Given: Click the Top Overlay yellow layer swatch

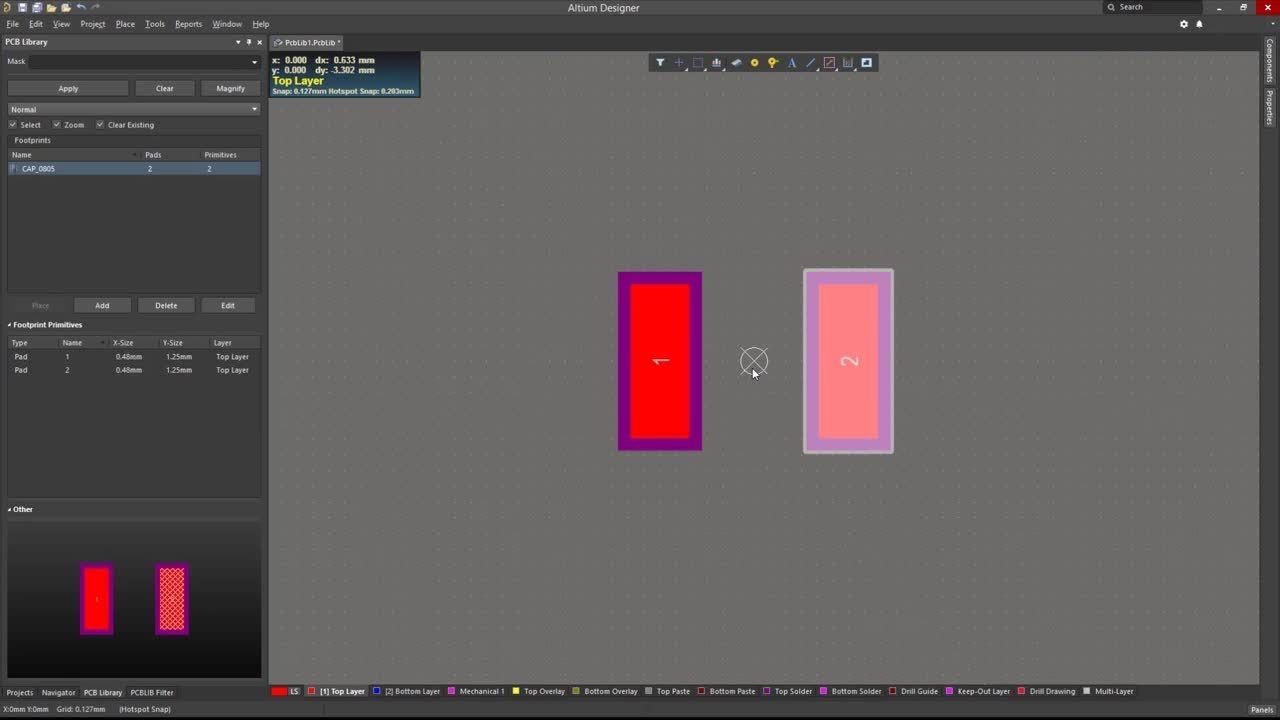Looking at the screenshot, I should coord(516,691).
